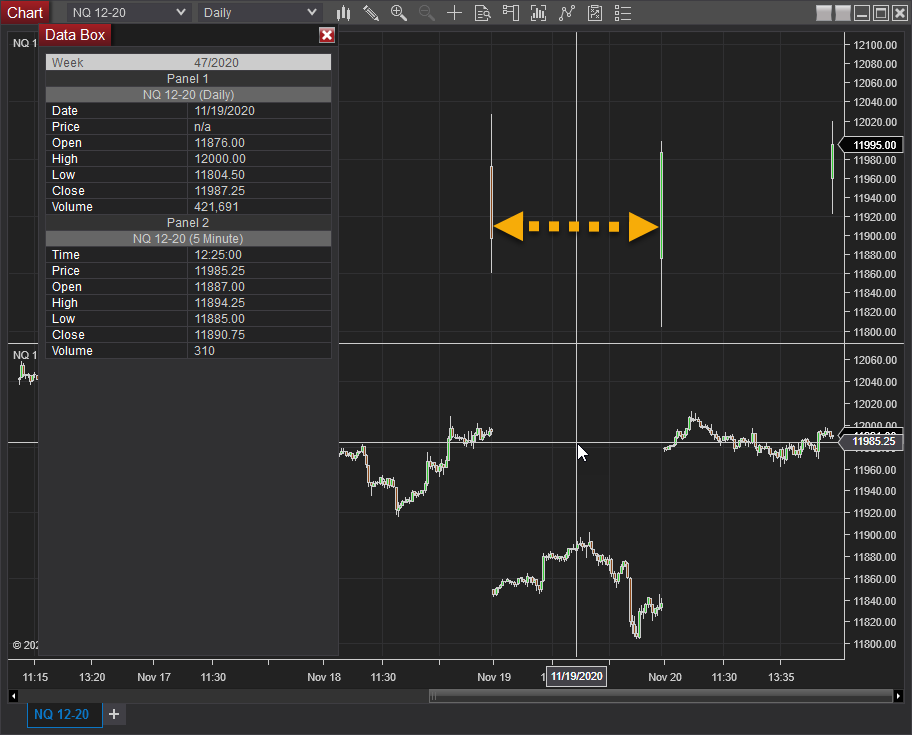
Task: Click the left arrow of horizontal scrollbar
Action: (13, 695)
